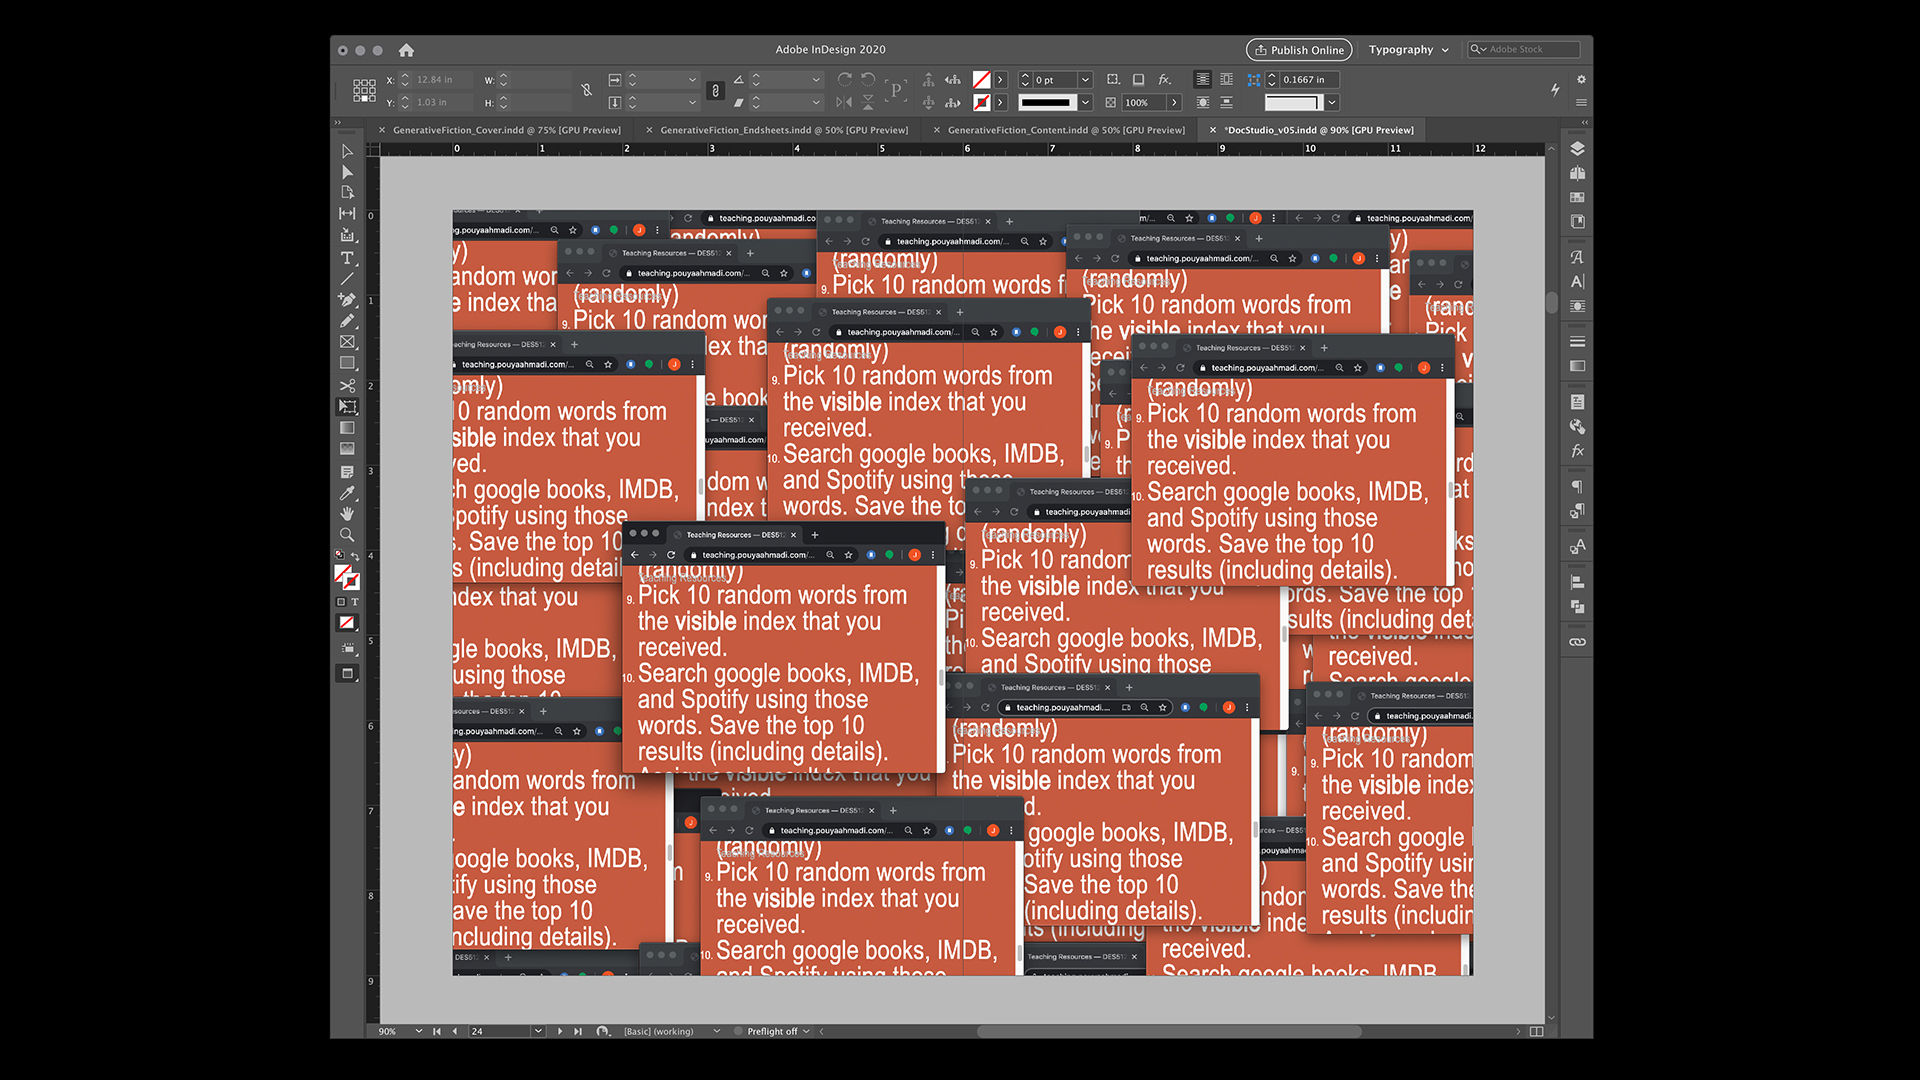Open the Links panel icon
Viewport: 1920px width, 1080px height.
click(1577, 642)
